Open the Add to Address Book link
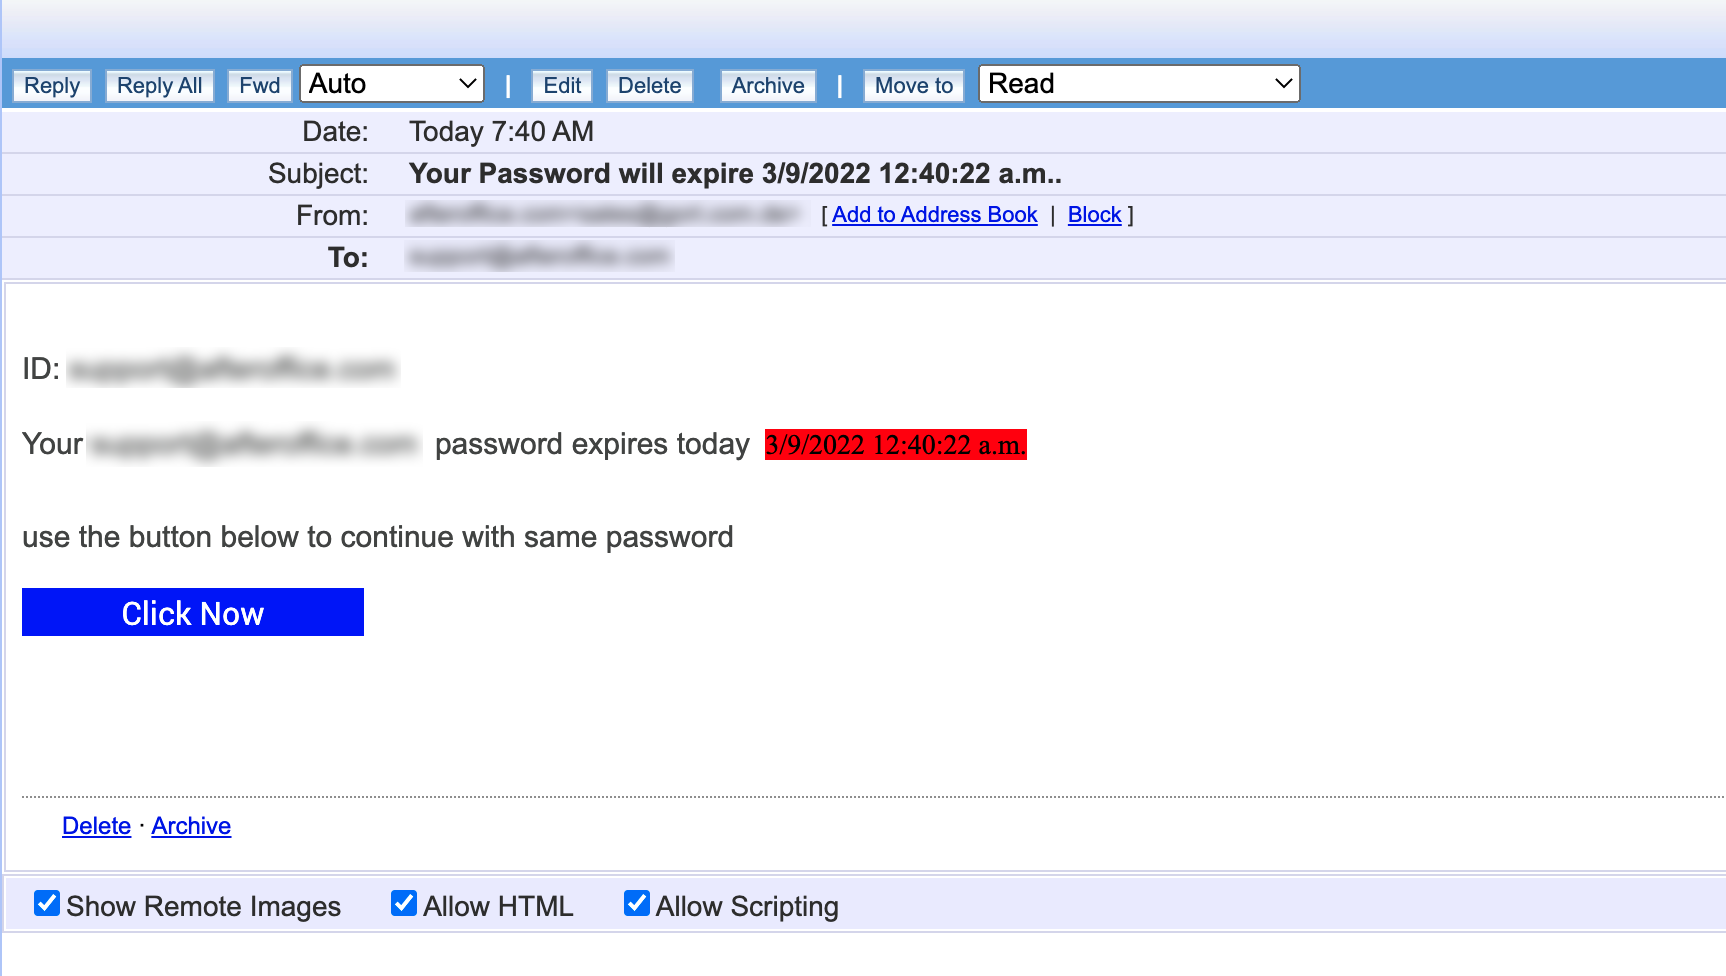Viewport: 1726px width, 976px height. click(x=934, y=215)
